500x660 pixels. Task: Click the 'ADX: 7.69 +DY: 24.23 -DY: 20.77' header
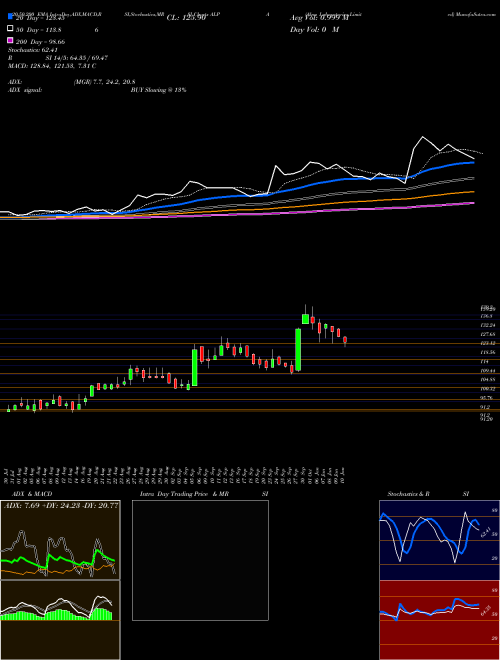[61, 505]
